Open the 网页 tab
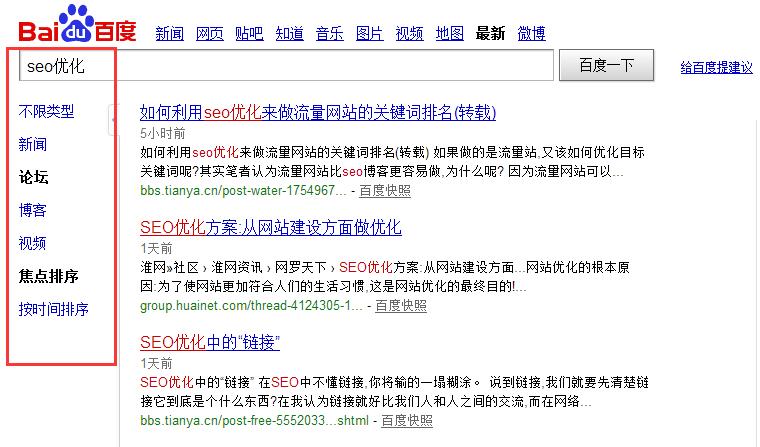The width and height of the screenshot is (760, 447). coord(210,33)
